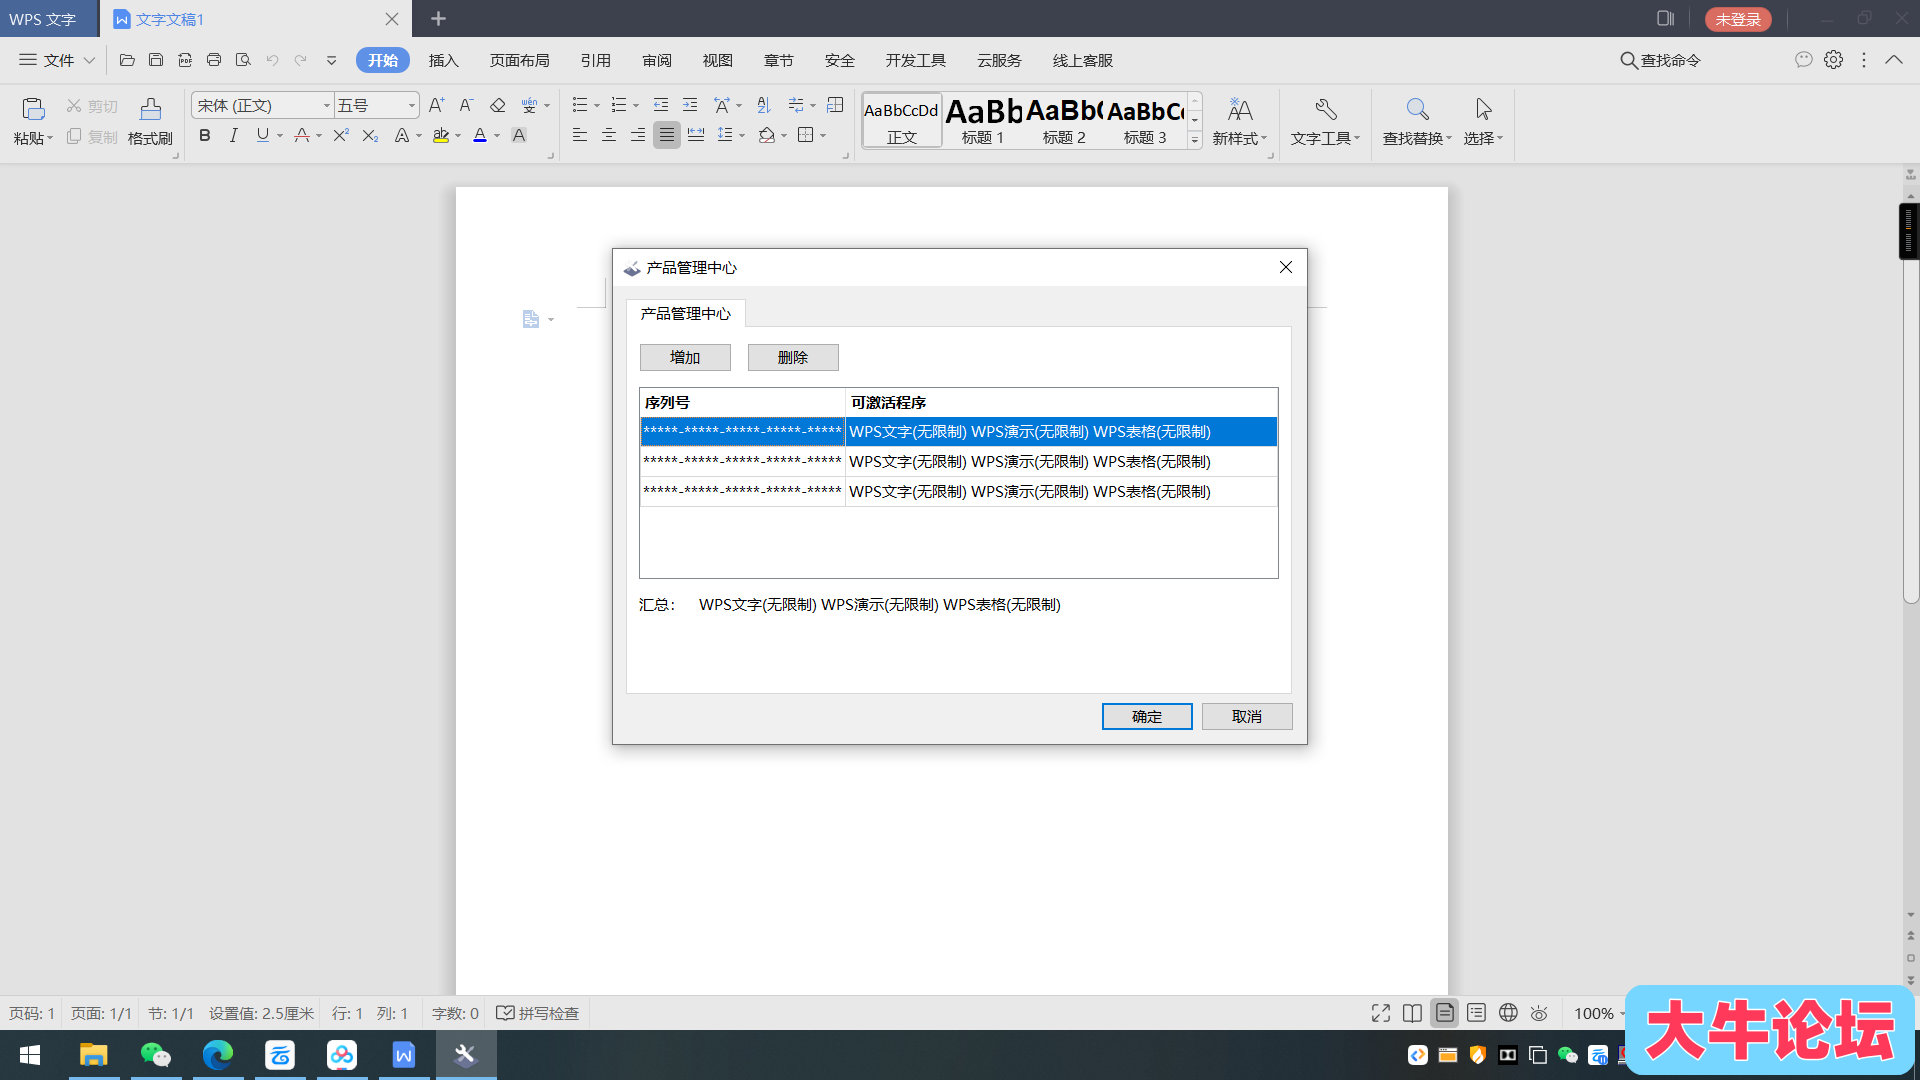Click the web layout globe icon in status bar
The image size is (1920, 1080).
coord(1508,1013)
